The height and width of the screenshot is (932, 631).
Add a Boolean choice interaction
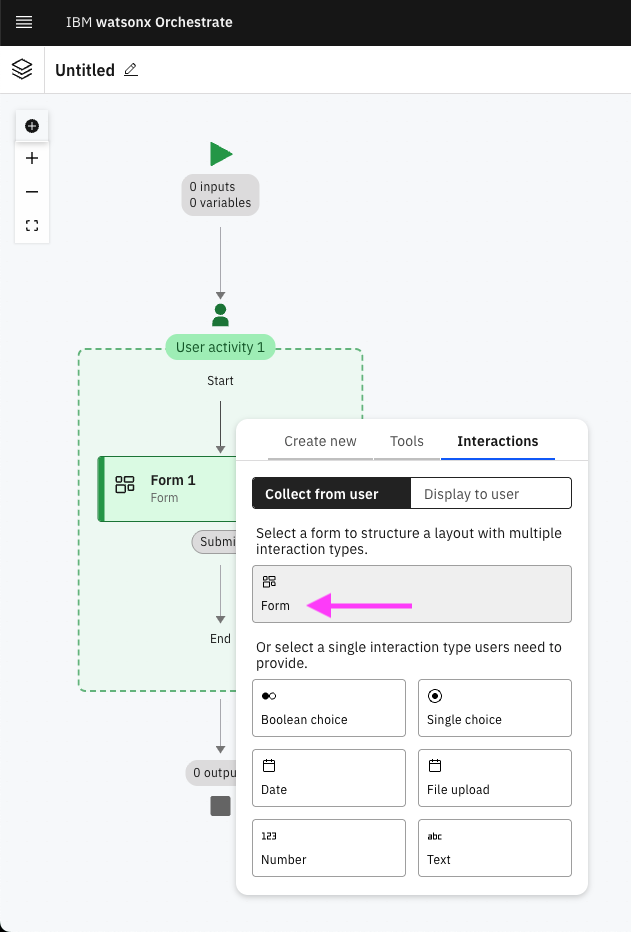coord(329,708)
